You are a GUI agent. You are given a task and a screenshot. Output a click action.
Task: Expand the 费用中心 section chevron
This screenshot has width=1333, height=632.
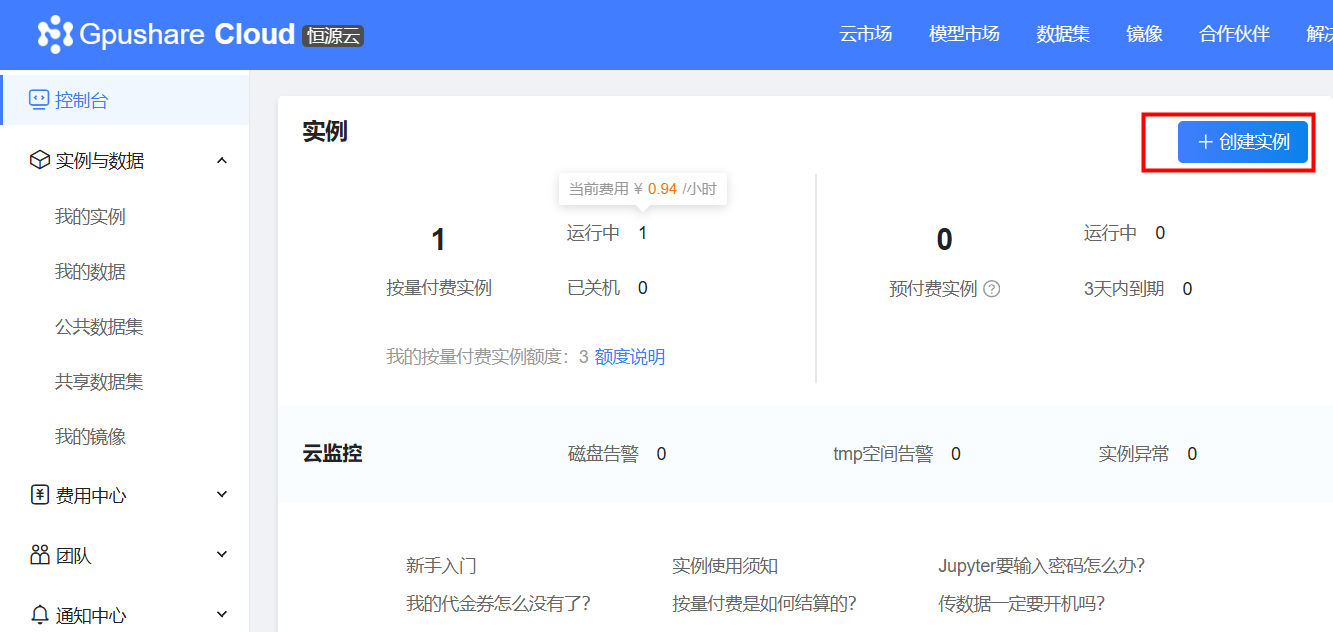222,494
